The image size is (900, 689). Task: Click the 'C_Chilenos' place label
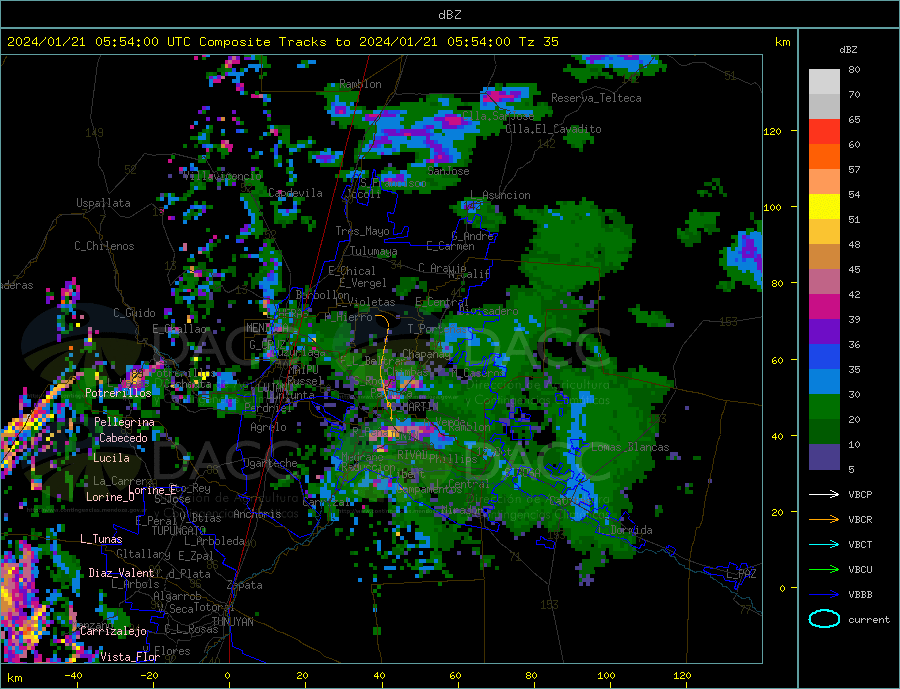coord(104,246)
